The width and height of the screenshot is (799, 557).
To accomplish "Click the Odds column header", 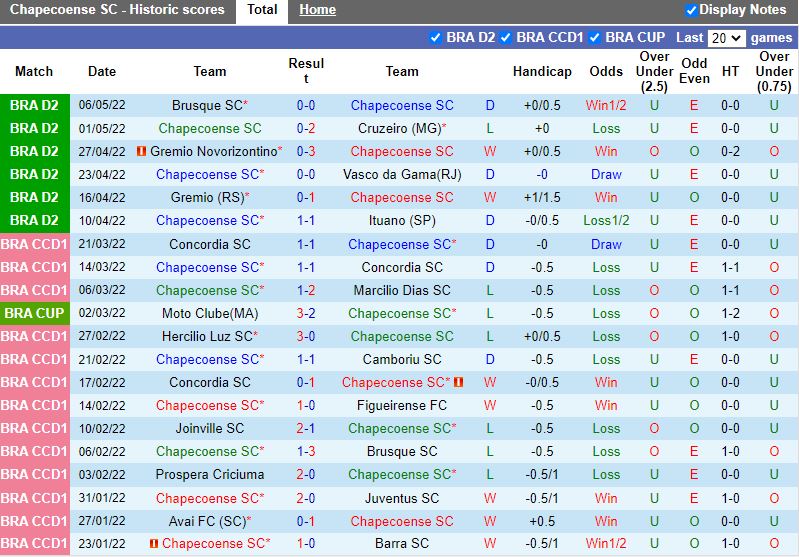I will click(606, 72).
